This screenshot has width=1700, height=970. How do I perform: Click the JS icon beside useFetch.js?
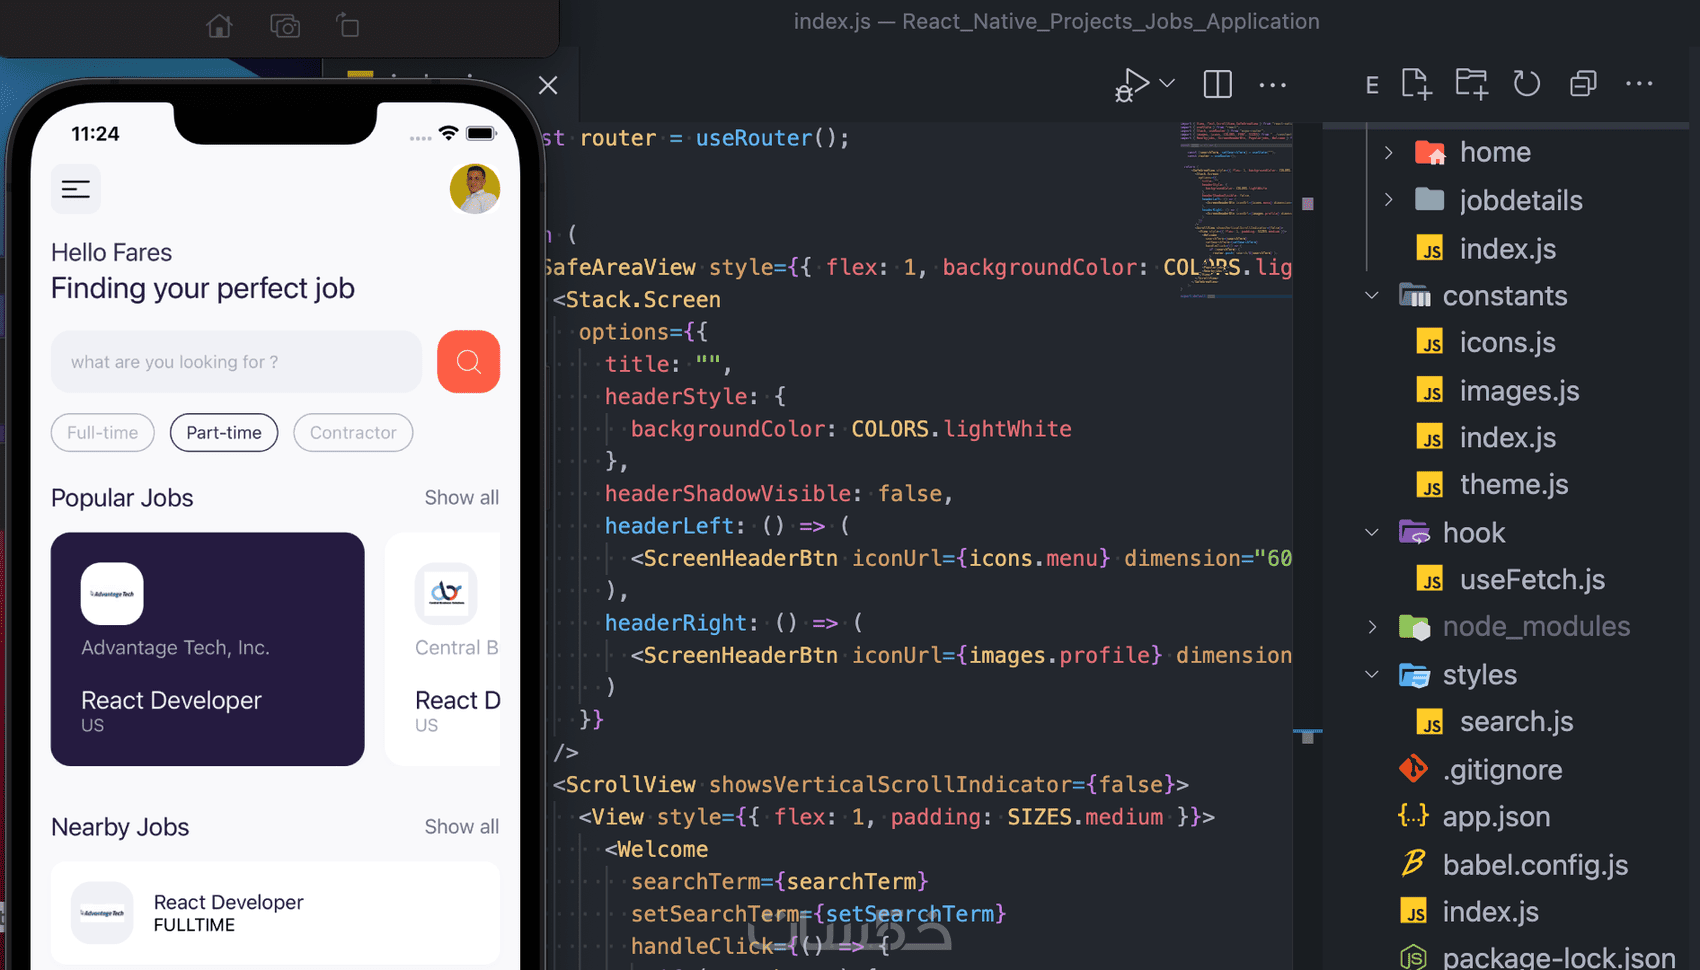[1430, 580]
